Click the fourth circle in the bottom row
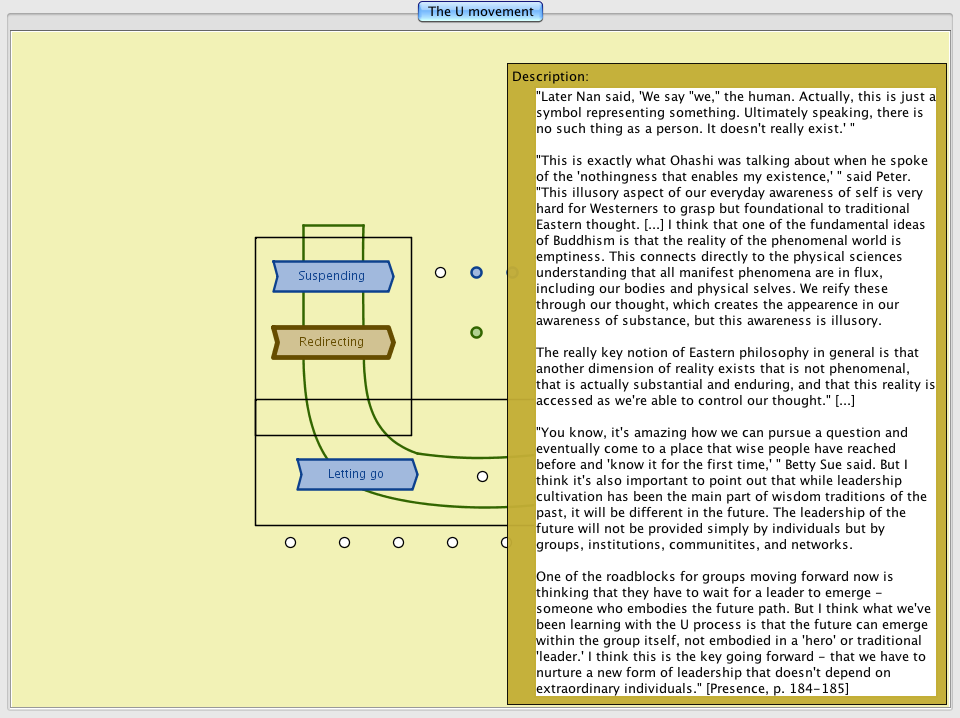The width and height of the screenshot is (960, 718). click(x=452, y=542)
